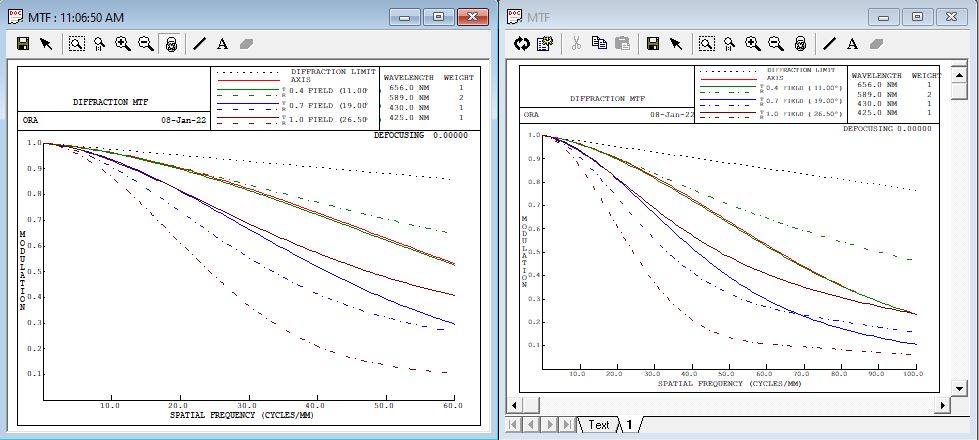Click Save icon in left MTF window
Screen dimensions: 979x440
click(23, 44)
